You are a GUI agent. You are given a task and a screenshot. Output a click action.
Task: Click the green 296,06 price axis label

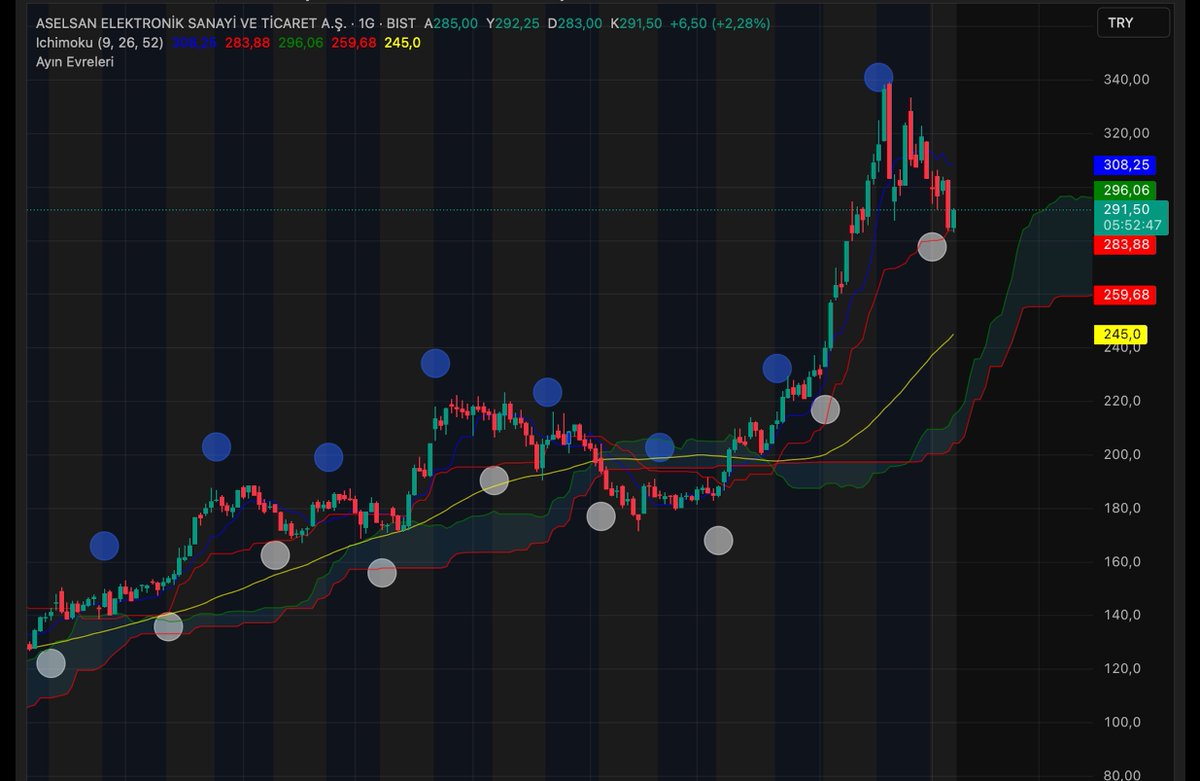1125,190
